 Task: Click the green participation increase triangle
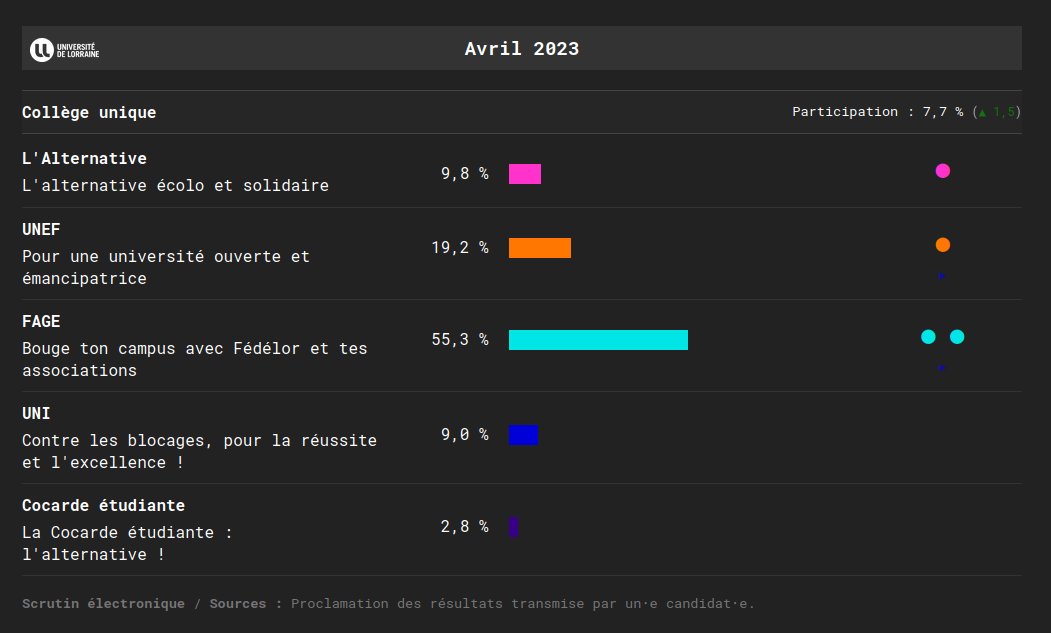tap(982, 113)
